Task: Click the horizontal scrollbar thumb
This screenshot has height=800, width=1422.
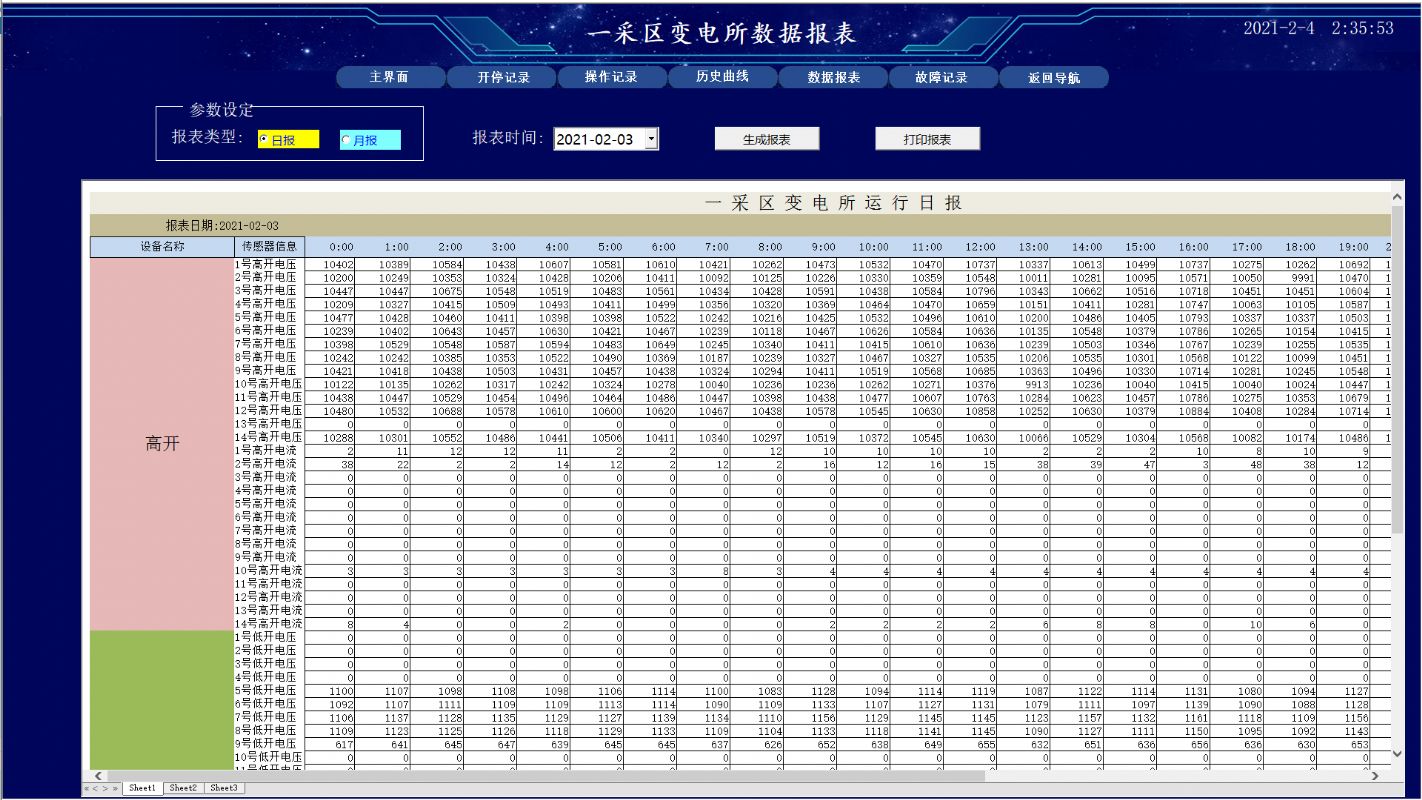Action: pos(545,775)
